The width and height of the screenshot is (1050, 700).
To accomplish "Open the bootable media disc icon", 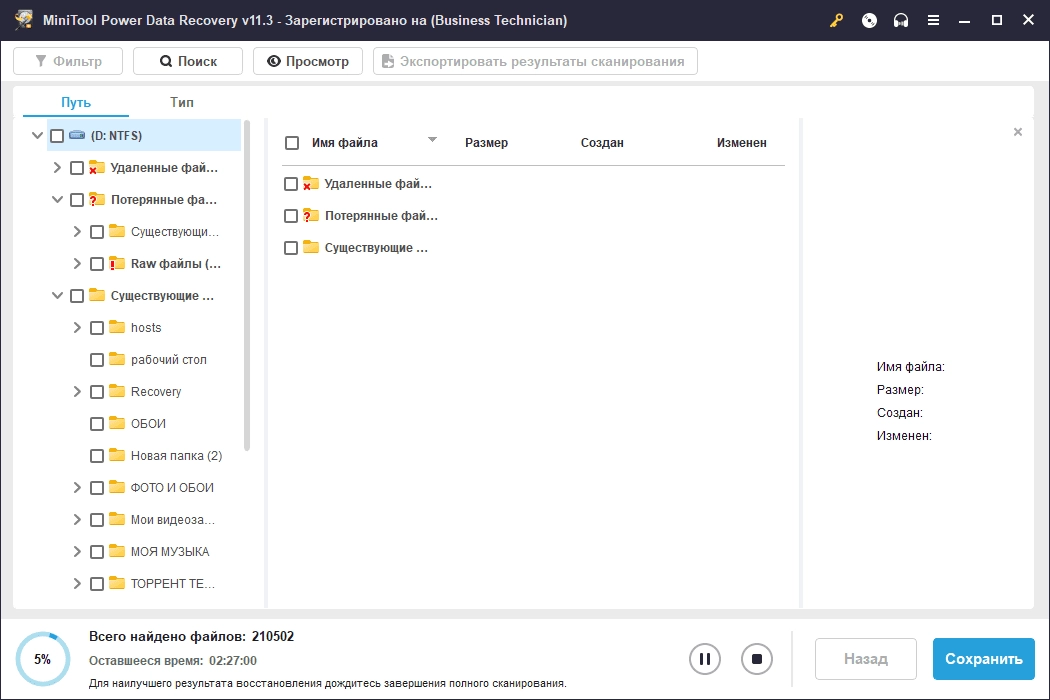I will click(x=869, y=21).
